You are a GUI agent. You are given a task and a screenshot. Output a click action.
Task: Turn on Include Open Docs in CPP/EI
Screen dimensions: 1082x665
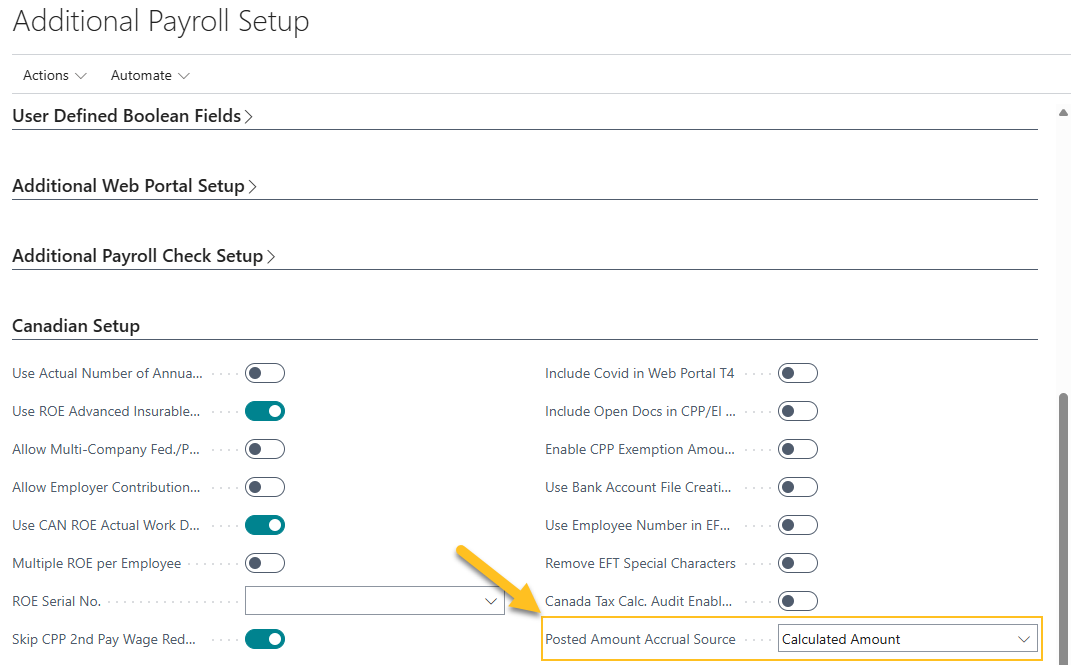pyautogui.click(x=797, y=410)
